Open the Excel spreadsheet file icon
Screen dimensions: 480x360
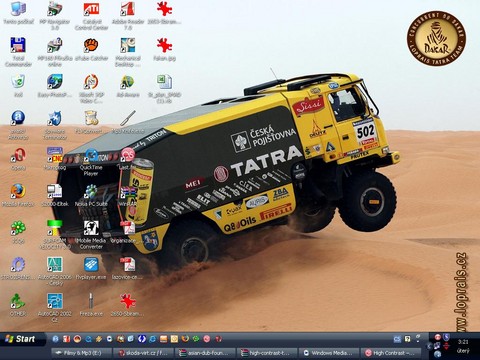[164, 88]
